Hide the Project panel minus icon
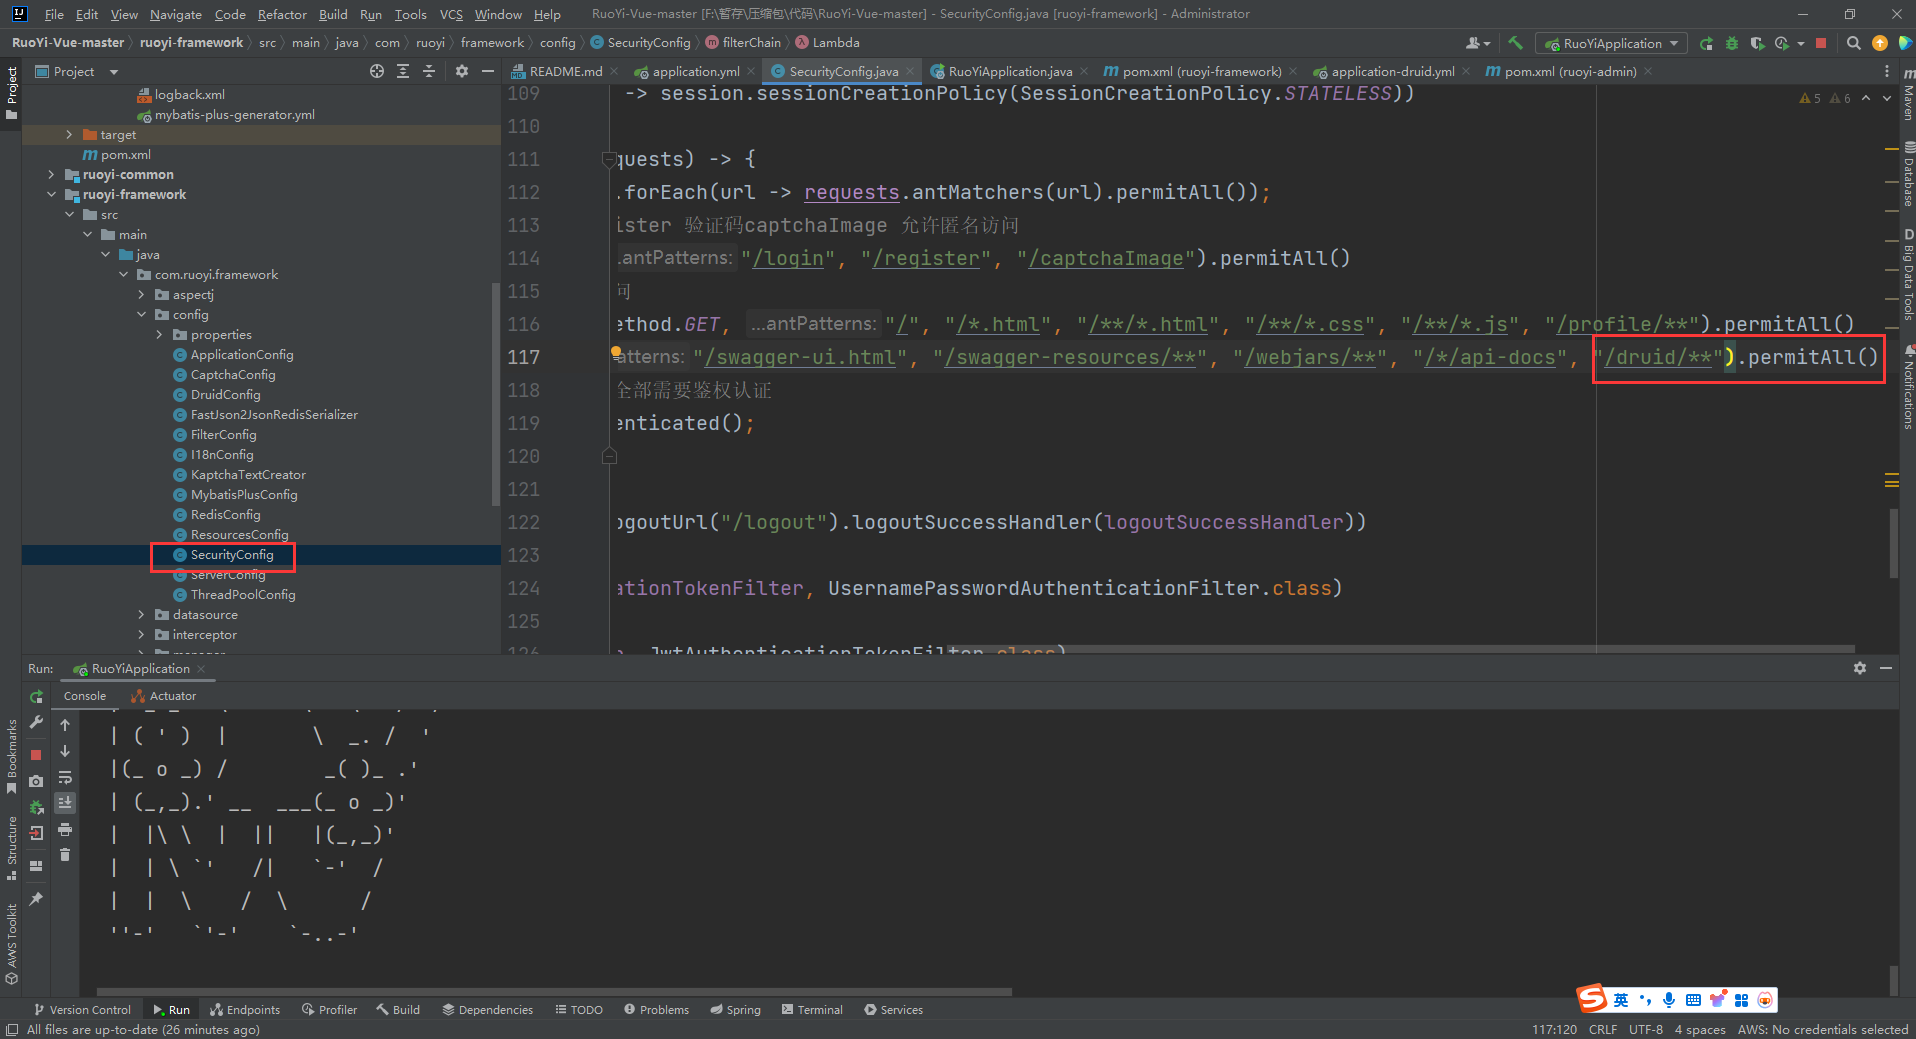1916x1039 pixels. click(x=488, y=71)
